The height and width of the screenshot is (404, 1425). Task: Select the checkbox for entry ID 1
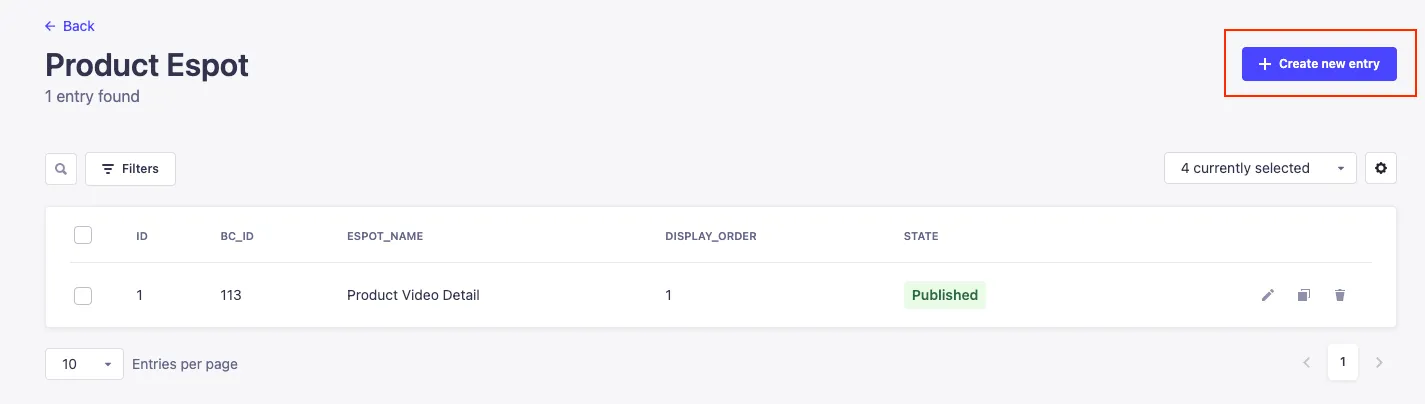pyautogui.click(x=83, y=295)
